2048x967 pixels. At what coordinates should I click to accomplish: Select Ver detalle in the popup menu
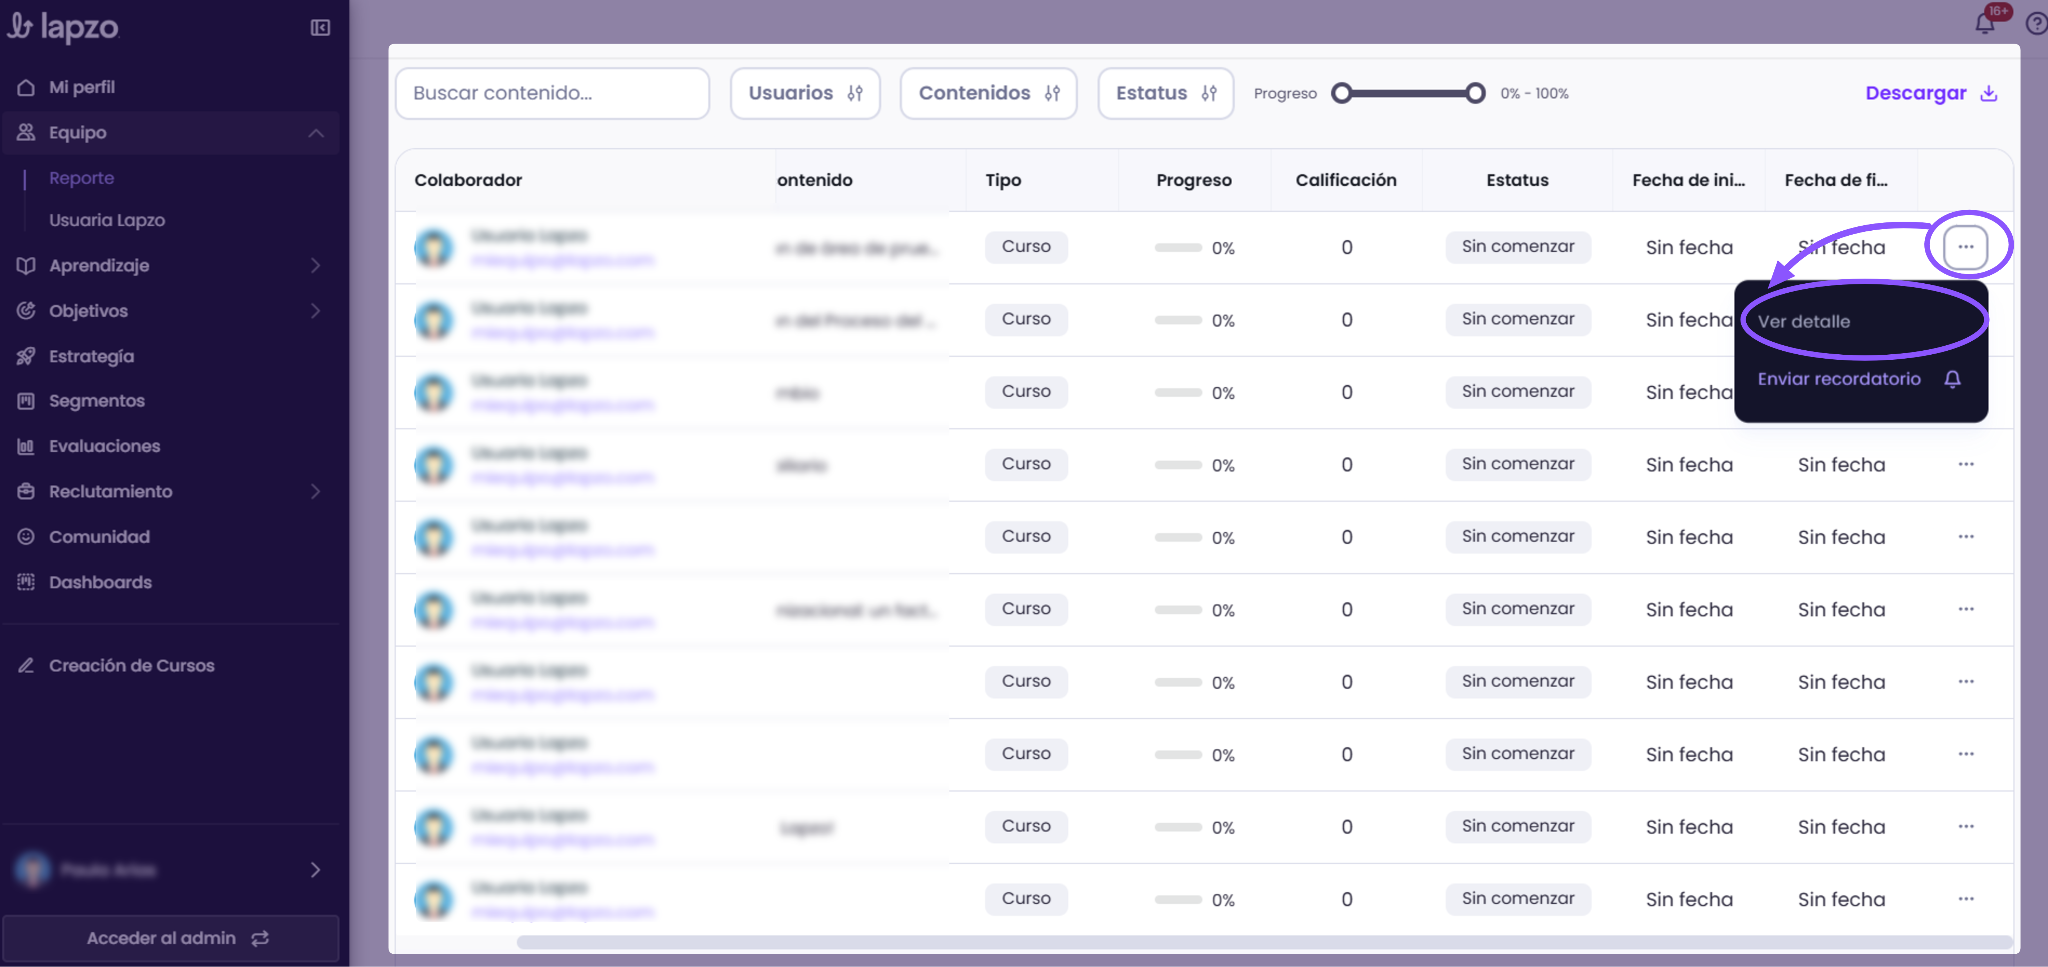coord(1804,322)
